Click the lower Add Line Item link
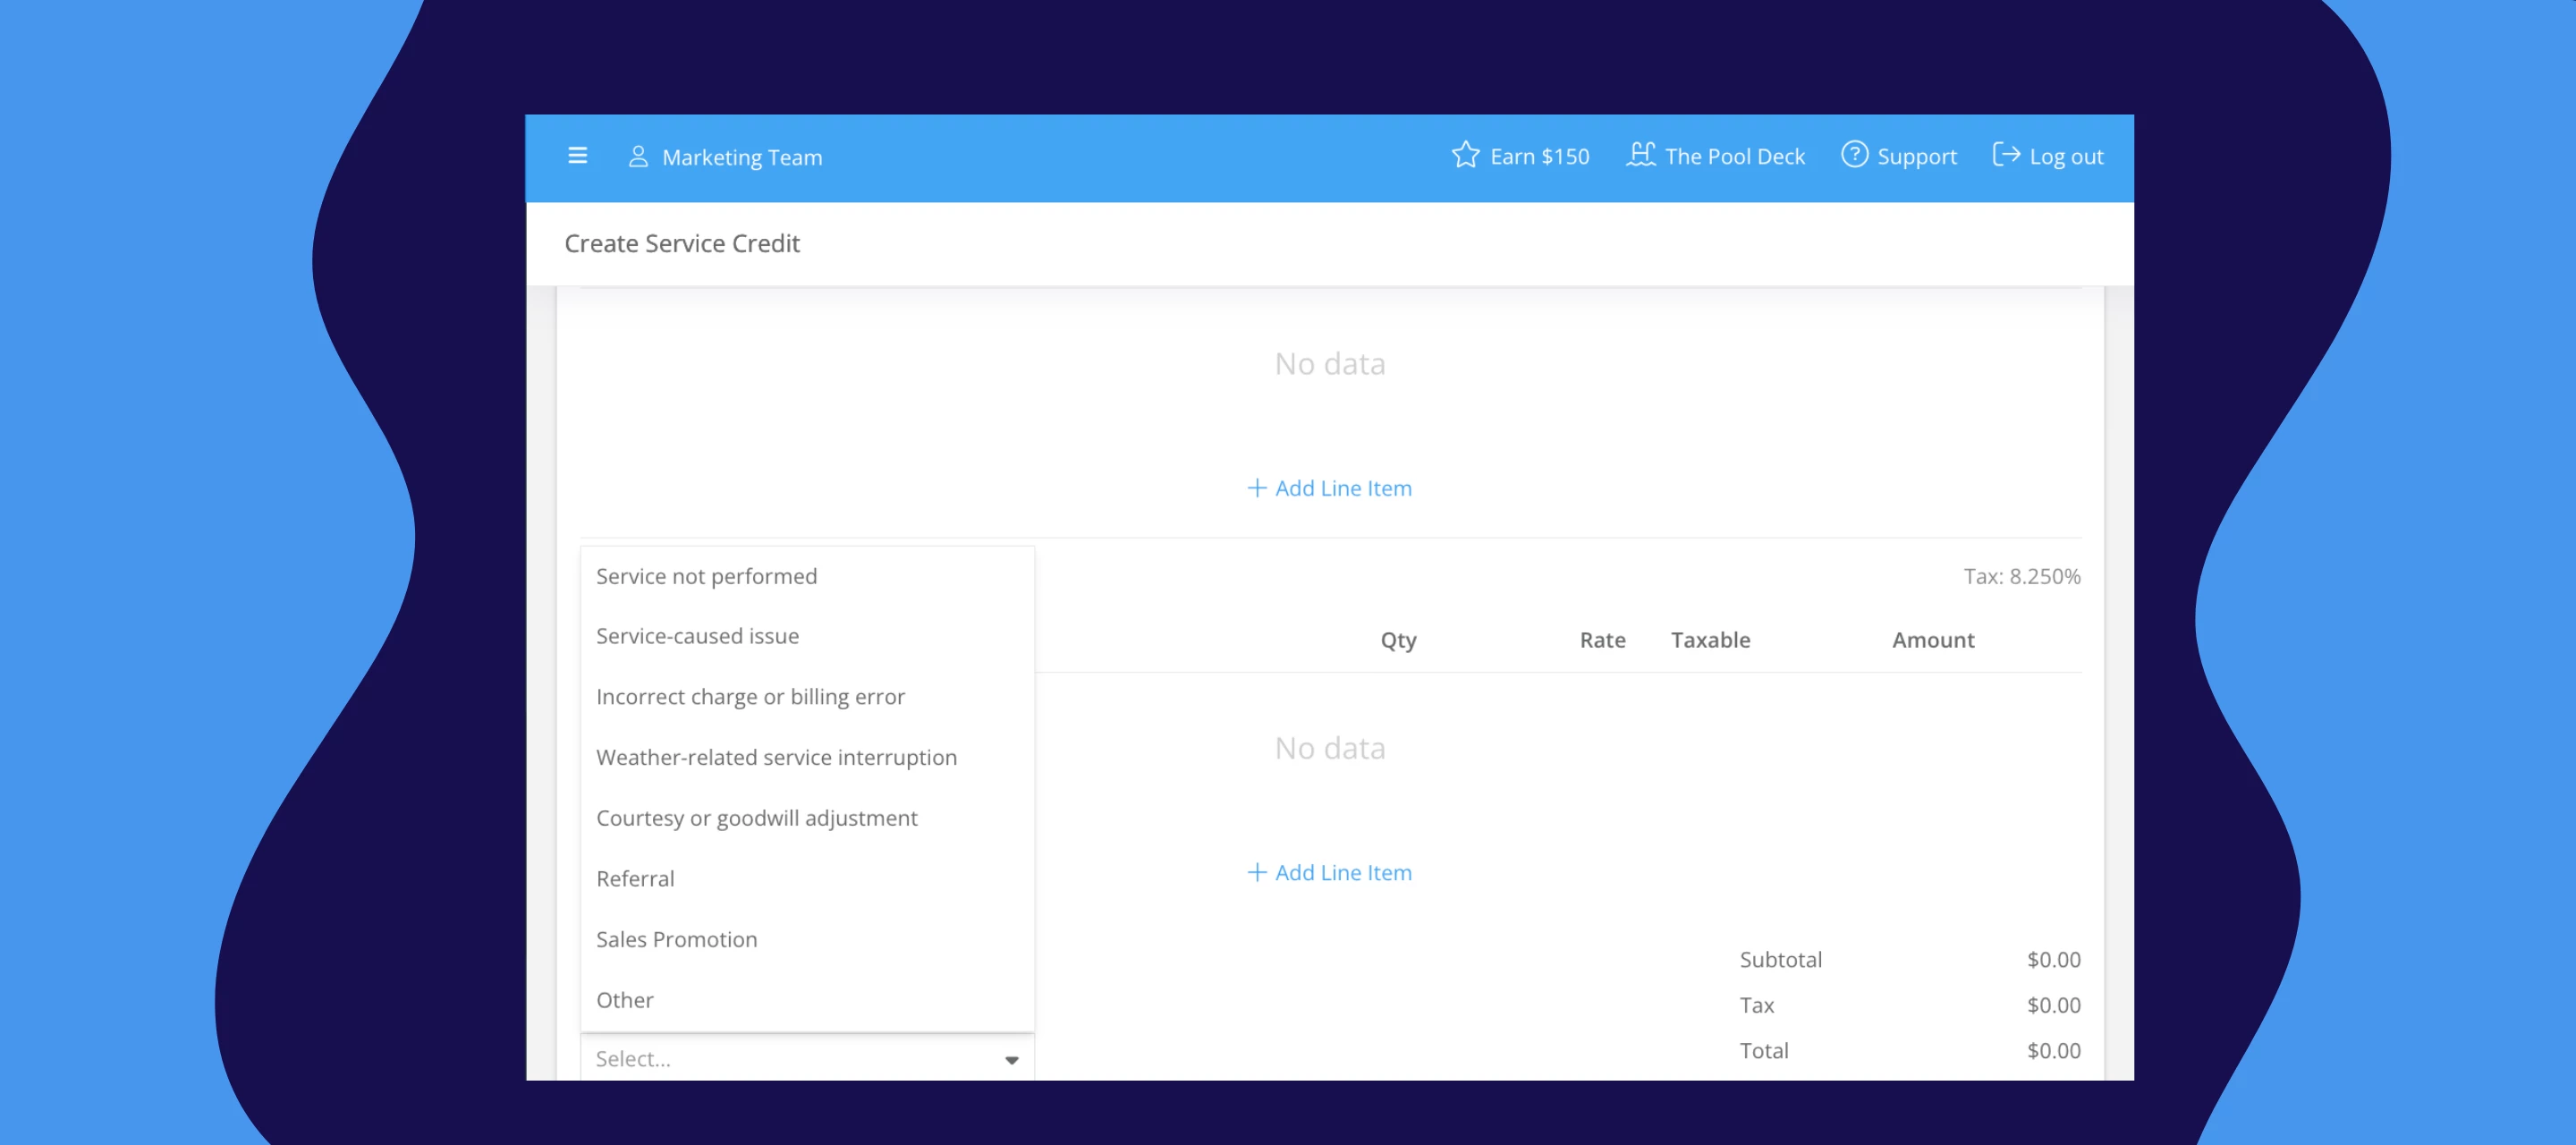 coord(1342,872)
